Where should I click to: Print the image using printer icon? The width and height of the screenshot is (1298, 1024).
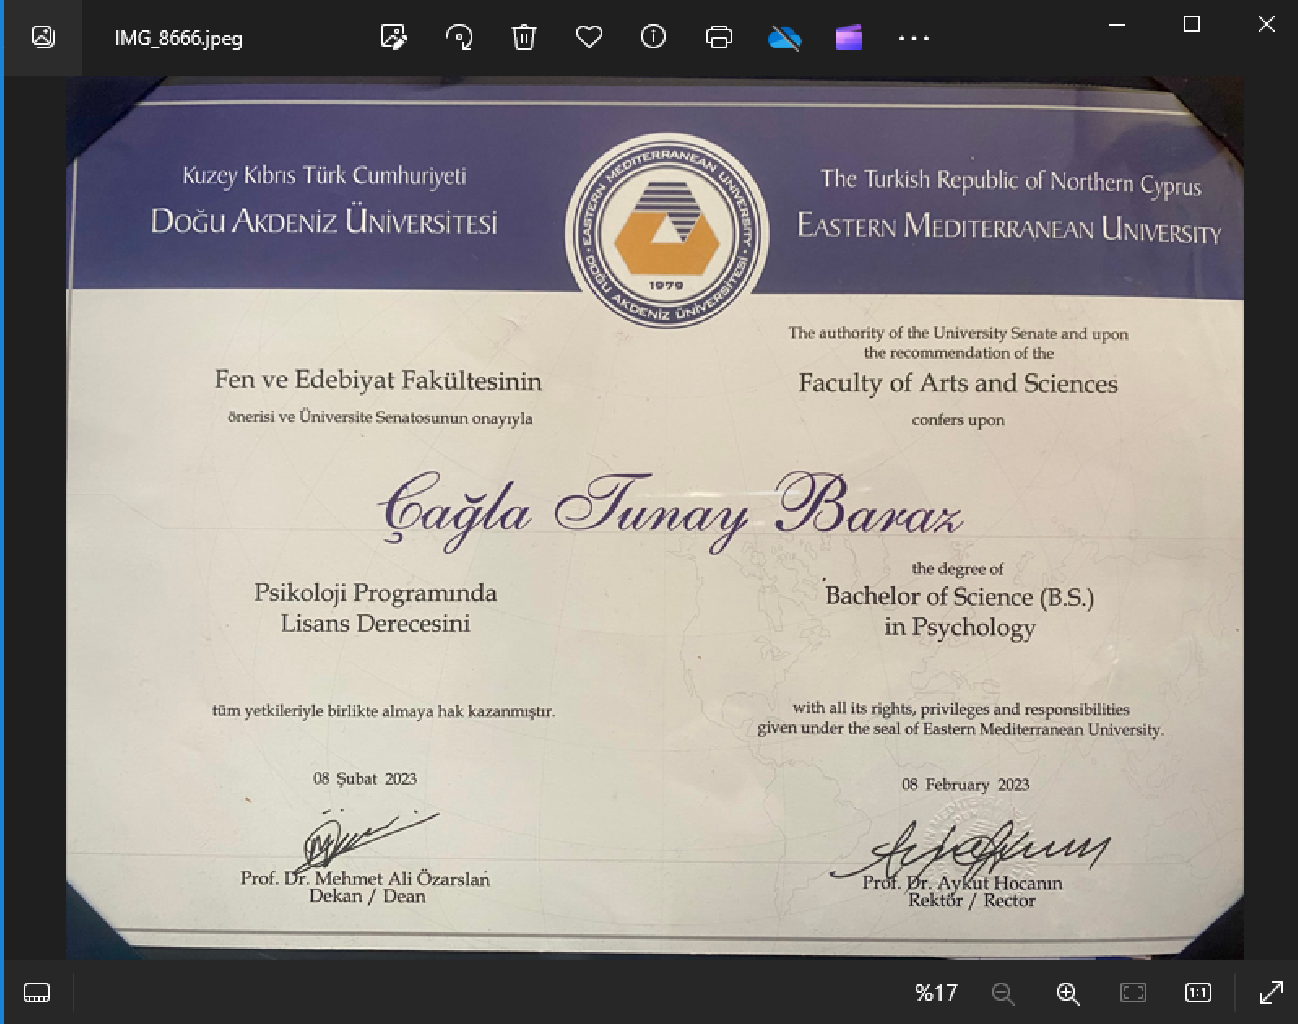719,38
